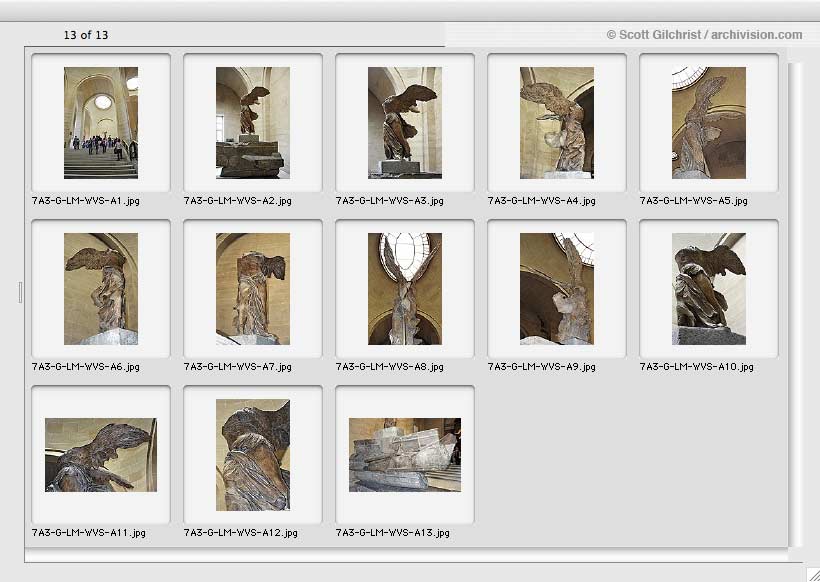The width and height of the screenshot is (820, 582).
Task: Click the filename 7A3-G-LM-WVS-A7.jpg
Action: click(x=238, y=367)
